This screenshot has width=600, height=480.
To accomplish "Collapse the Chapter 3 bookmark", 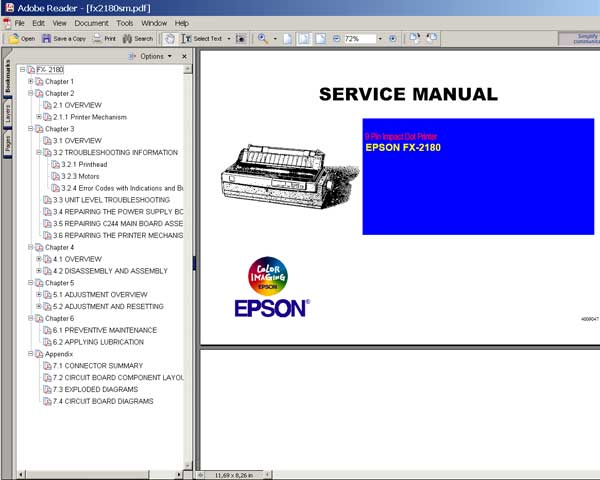I will pos(31,129).
